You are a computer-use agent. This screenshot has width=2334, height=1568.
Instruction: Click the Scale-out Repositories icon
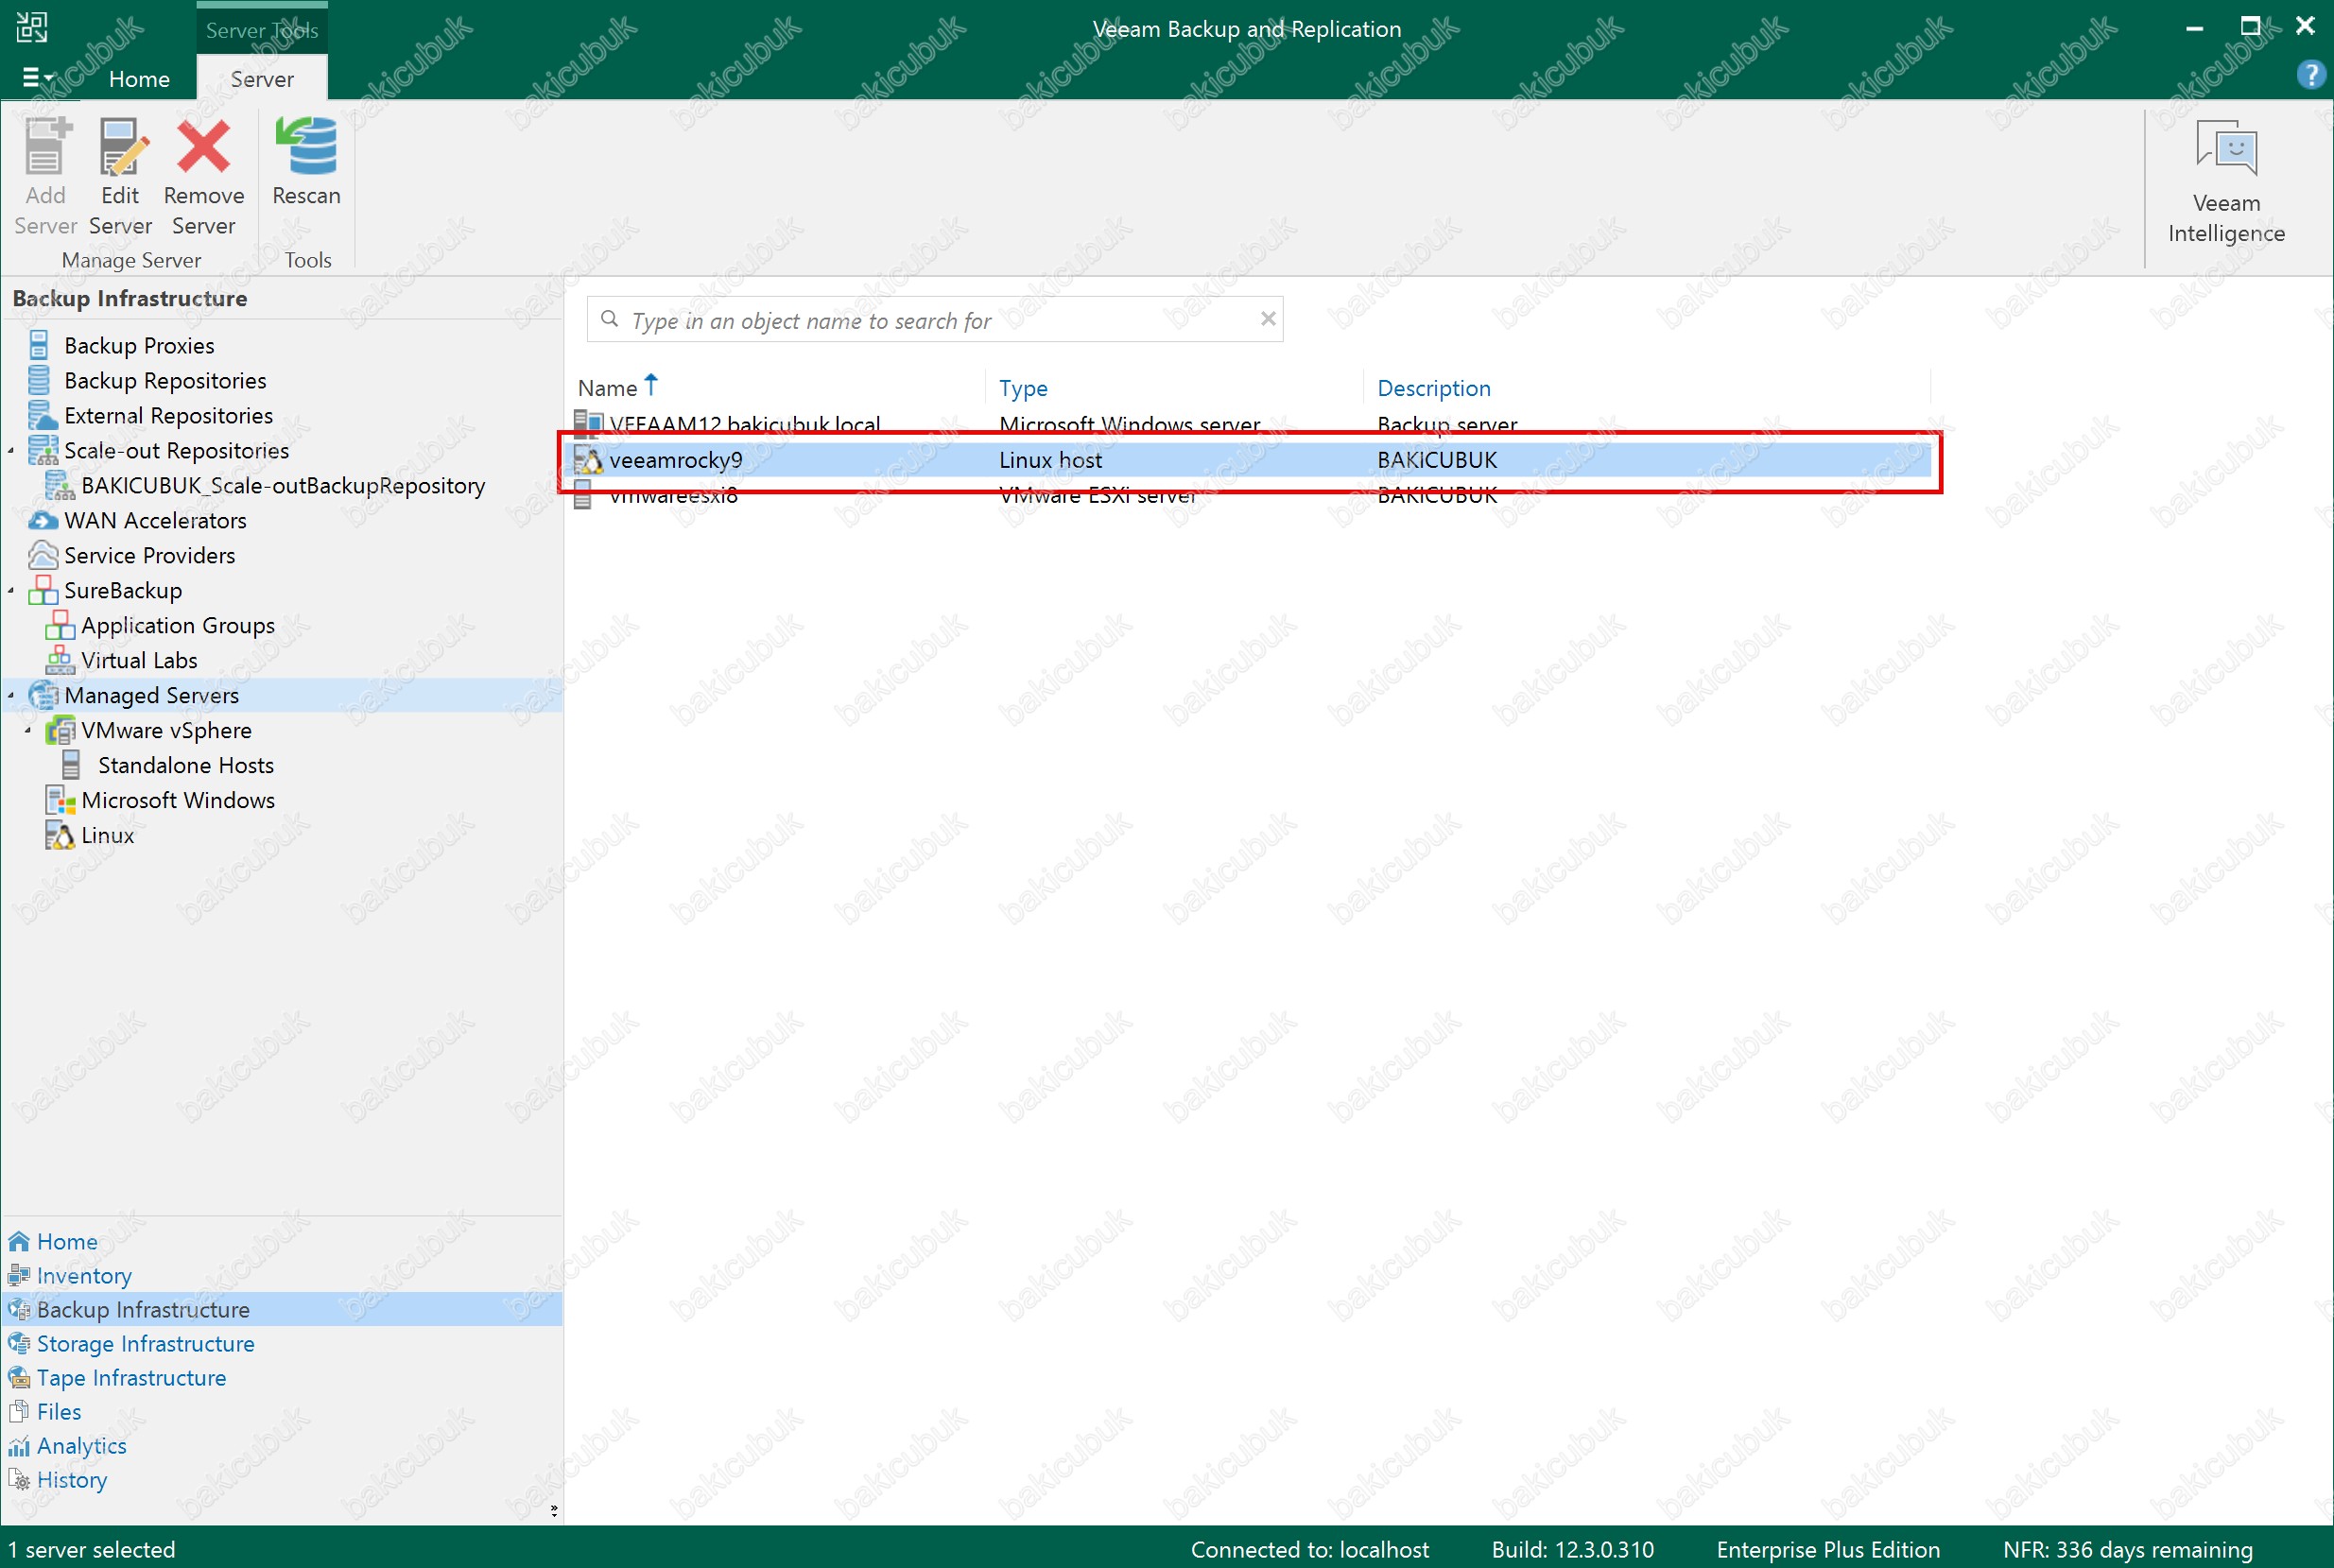tap(43, 450)
